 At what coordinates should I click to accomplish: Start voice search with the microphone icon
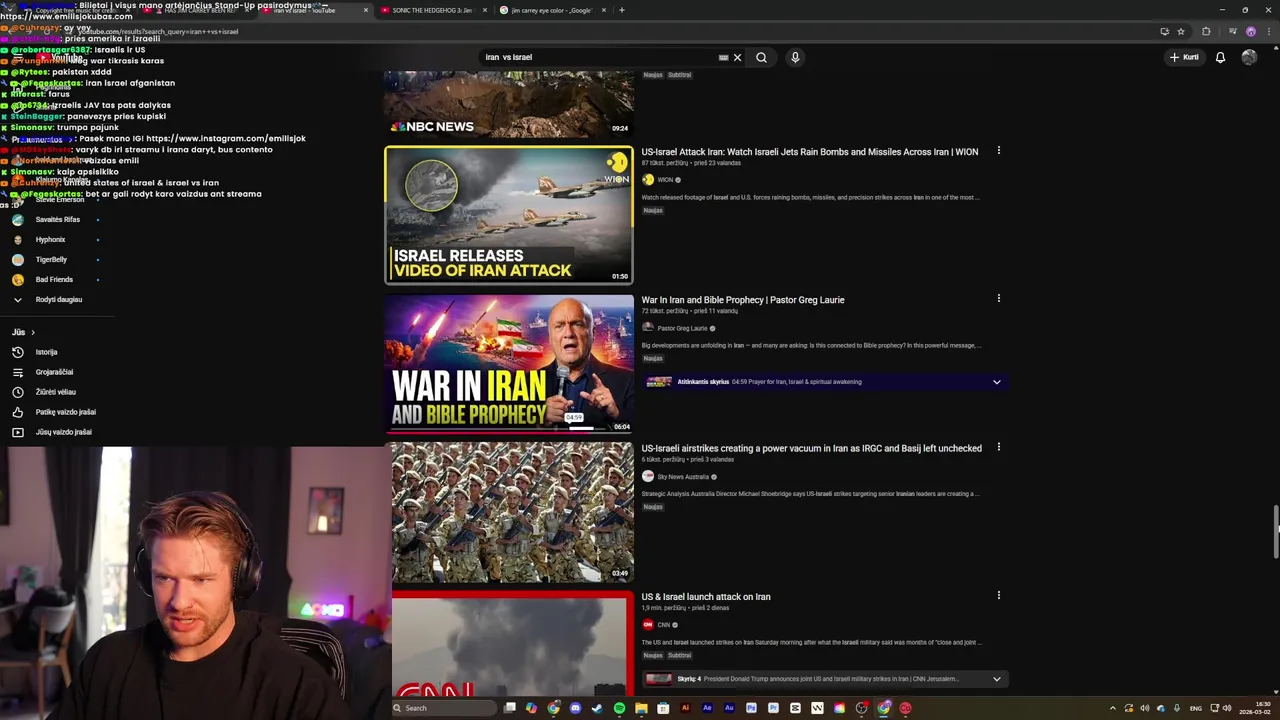coord(795,57)
